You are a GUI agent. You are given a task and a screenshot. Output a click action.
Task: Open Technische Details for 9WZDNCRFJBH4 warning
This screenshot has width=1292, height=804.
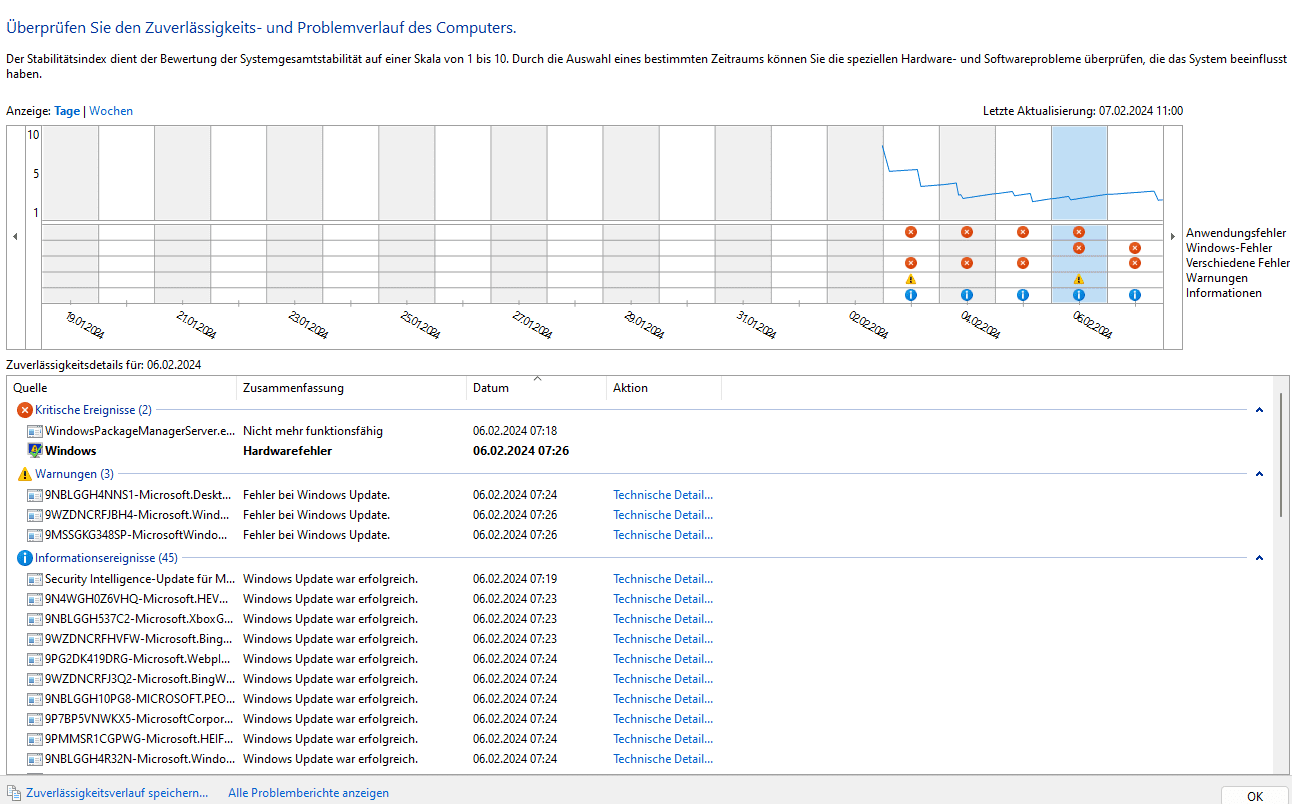(663, 515)
